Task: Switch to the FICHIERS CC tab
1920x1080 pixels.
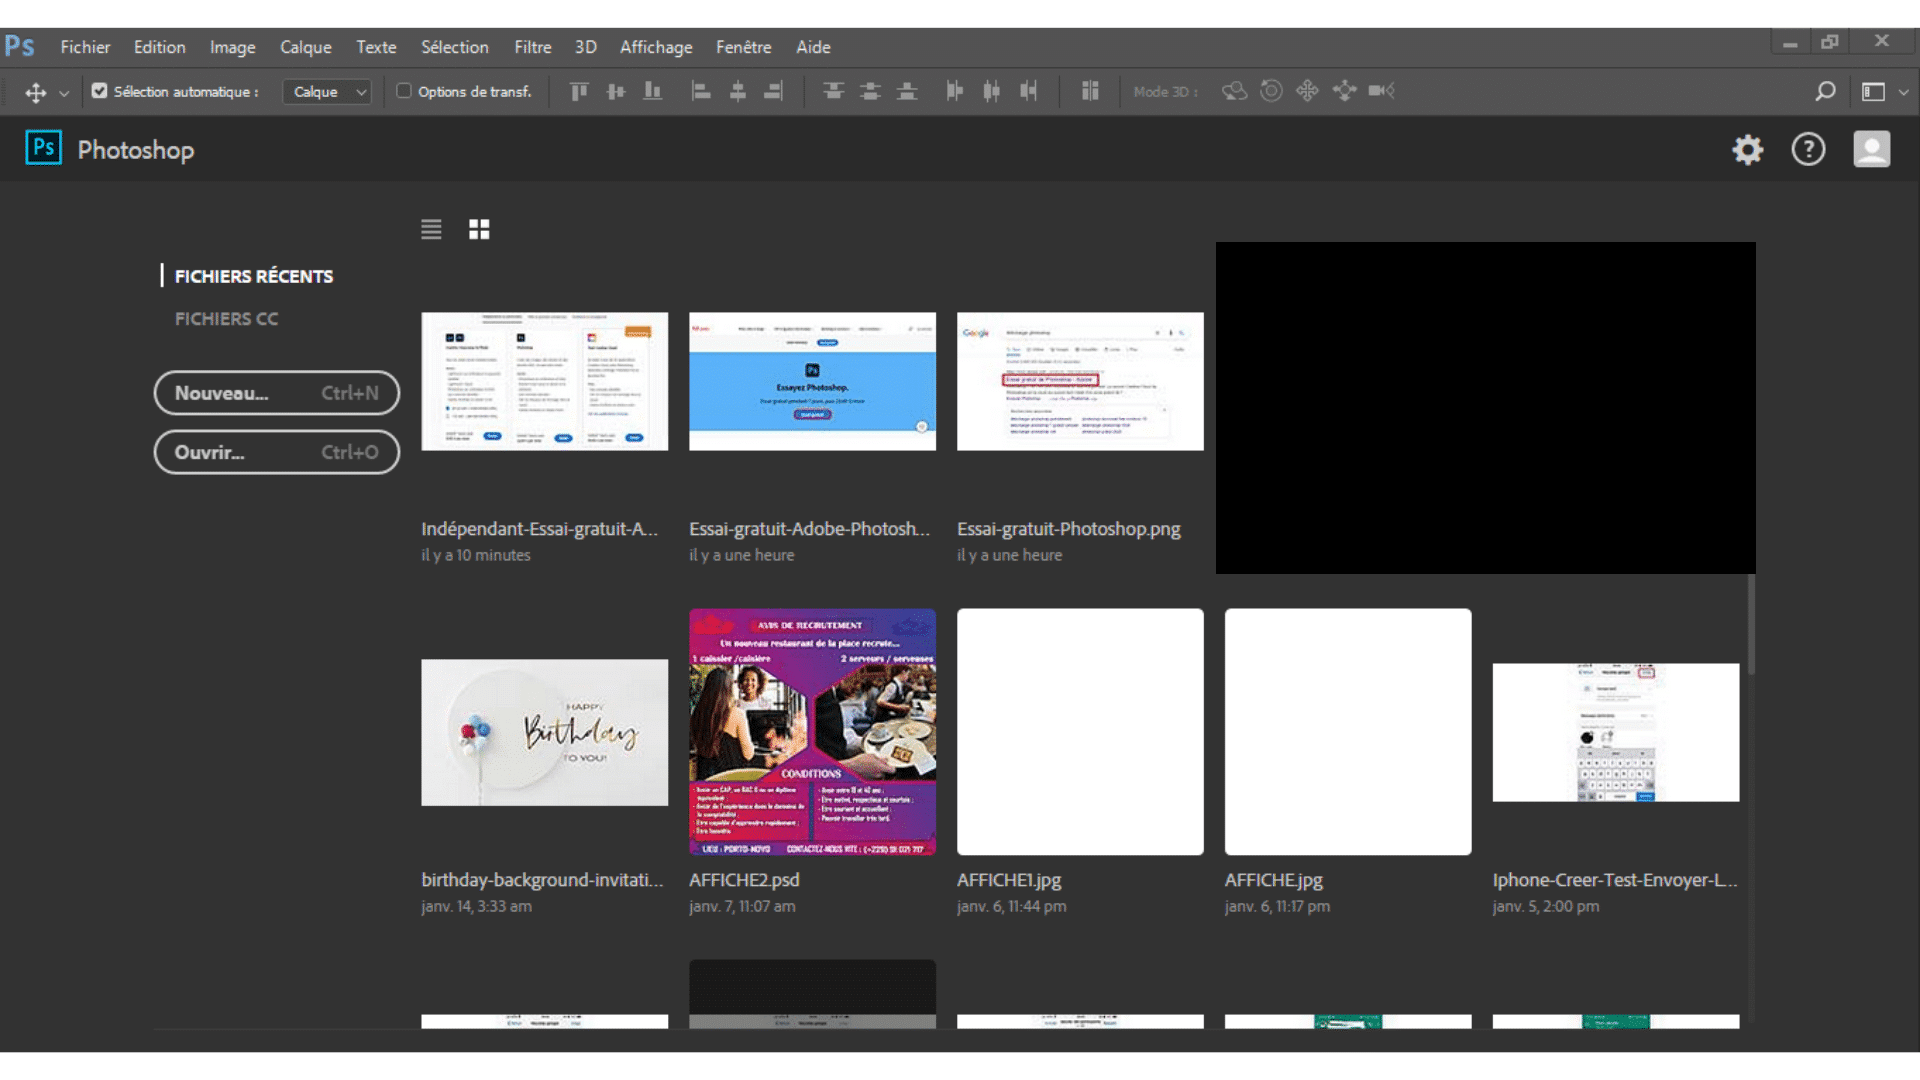Action: tap(226, 319)
